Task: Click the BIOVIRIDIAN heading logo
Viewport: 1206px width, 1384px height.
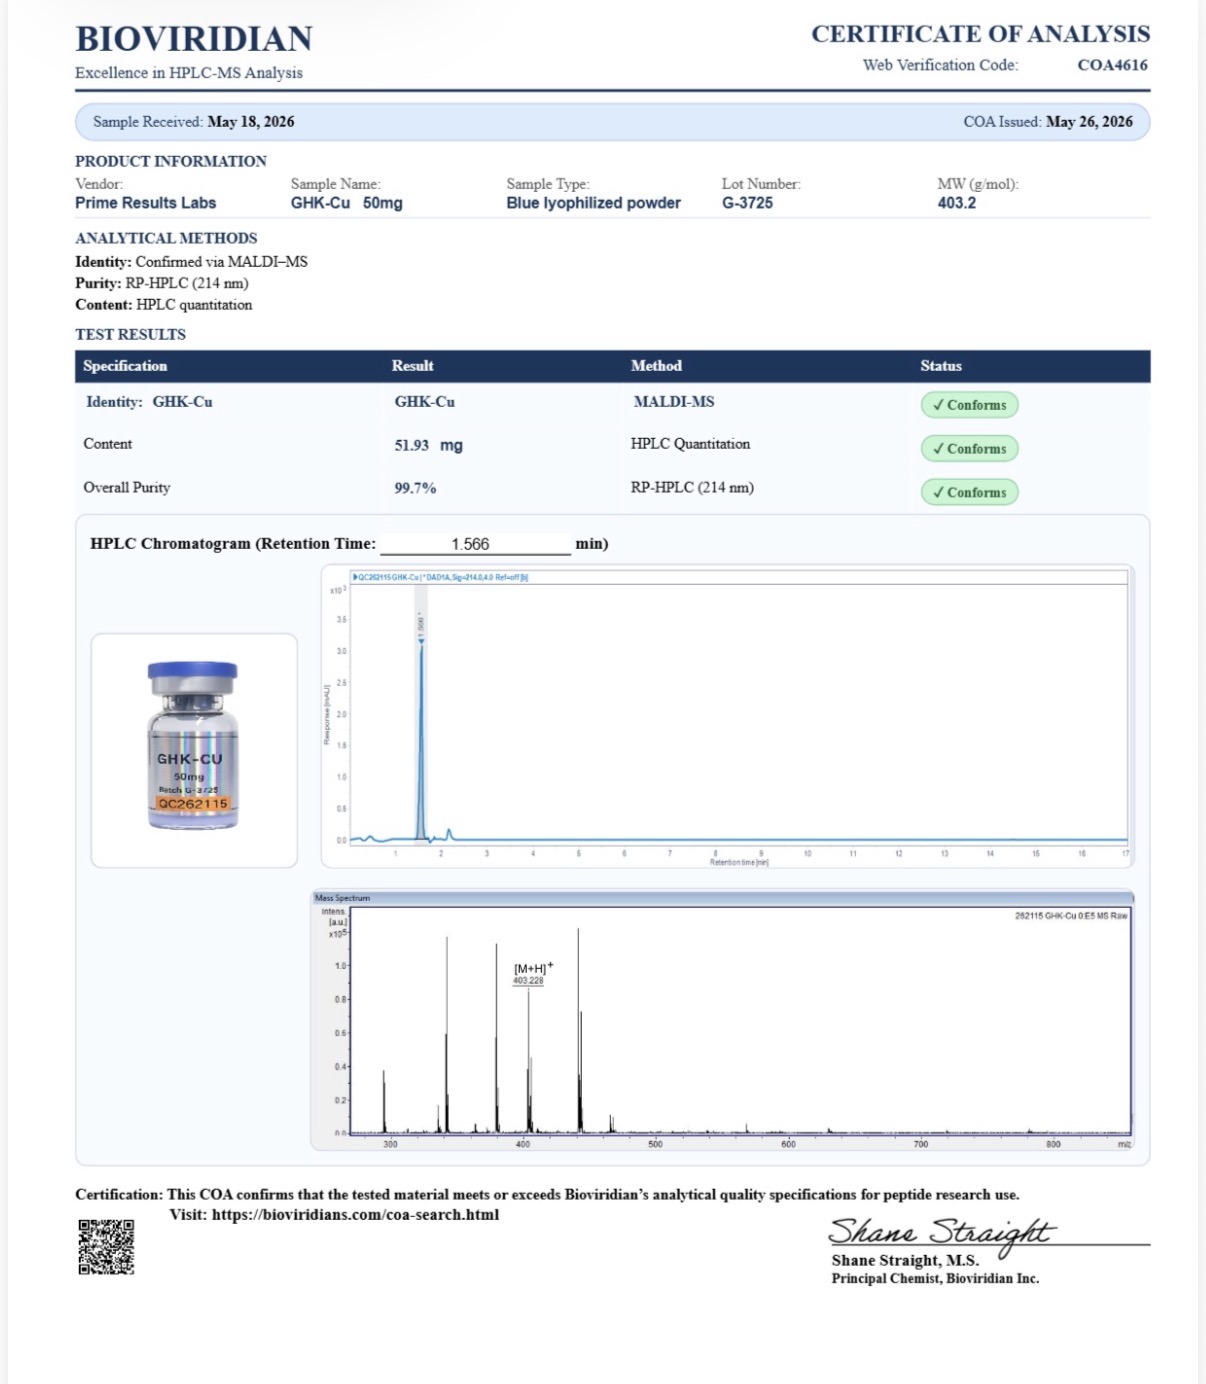Action: tap(194, 39)
